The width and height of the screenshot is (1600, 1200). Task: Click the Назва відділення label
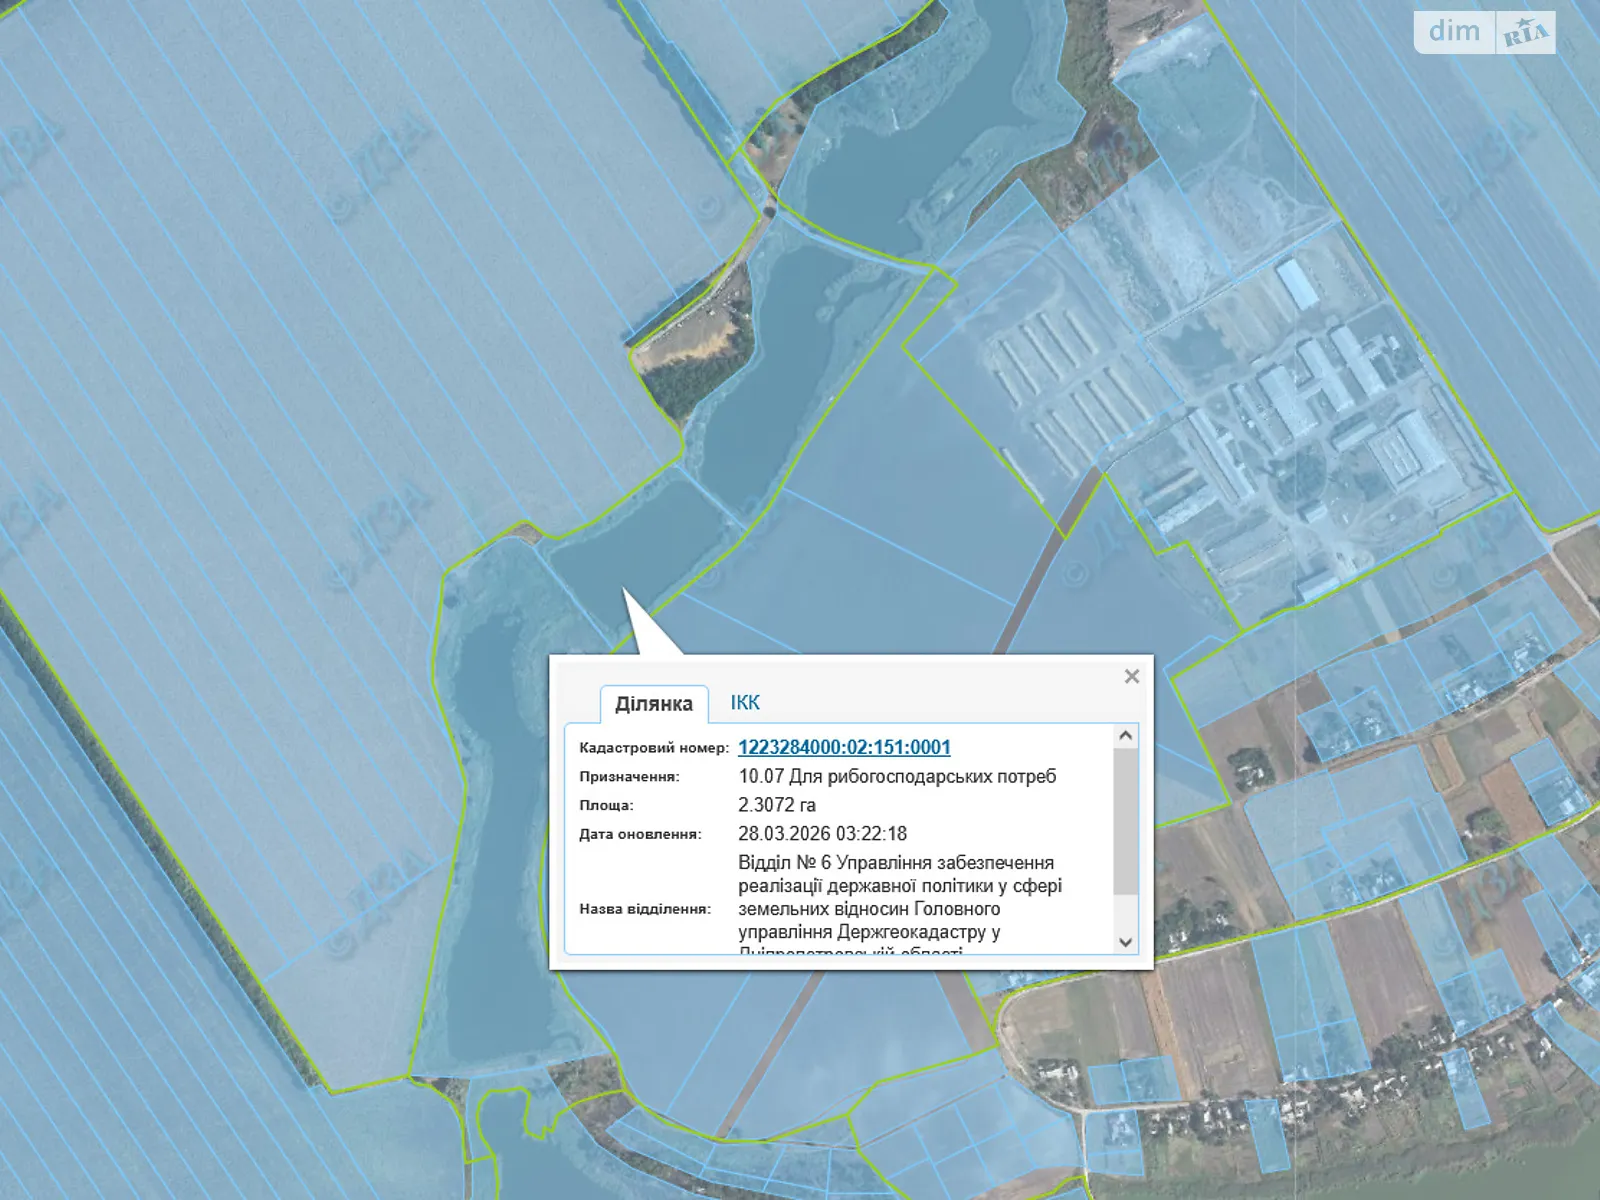(645, 909)
